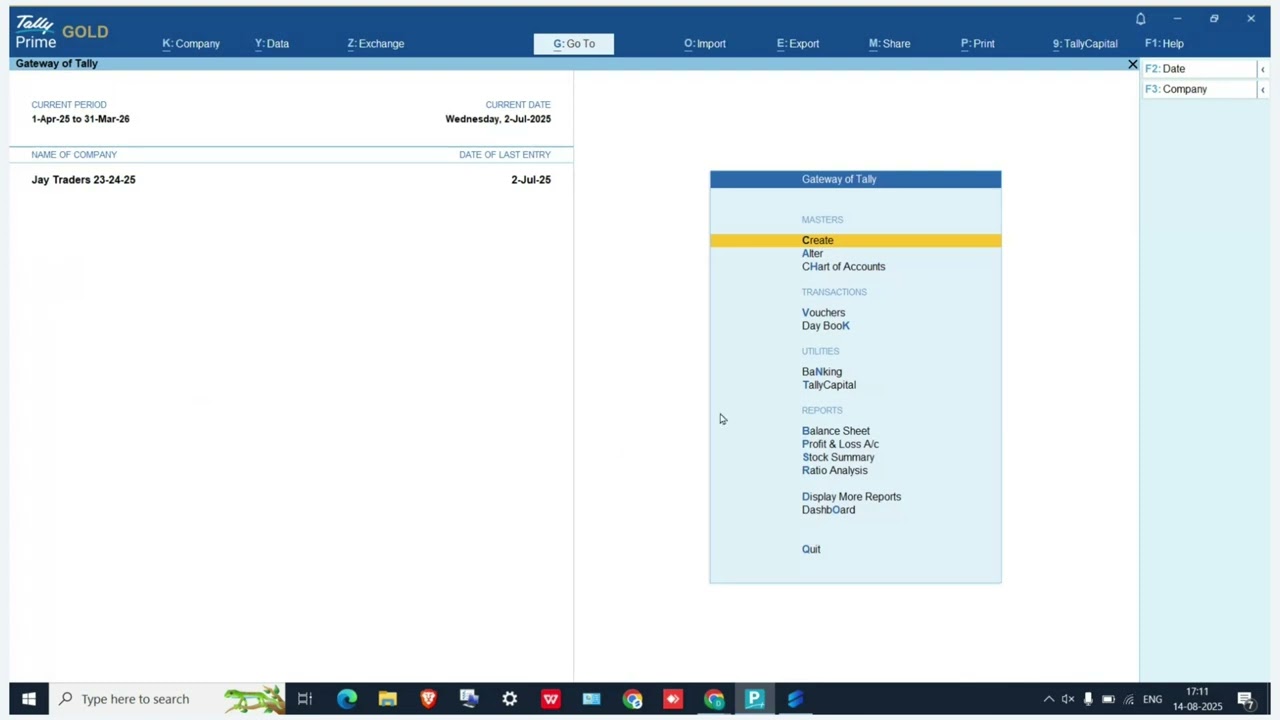Open the Z: Exchange menu
Screen dimensions: 1280x720
pyautogui.click(x=376, y=44)
